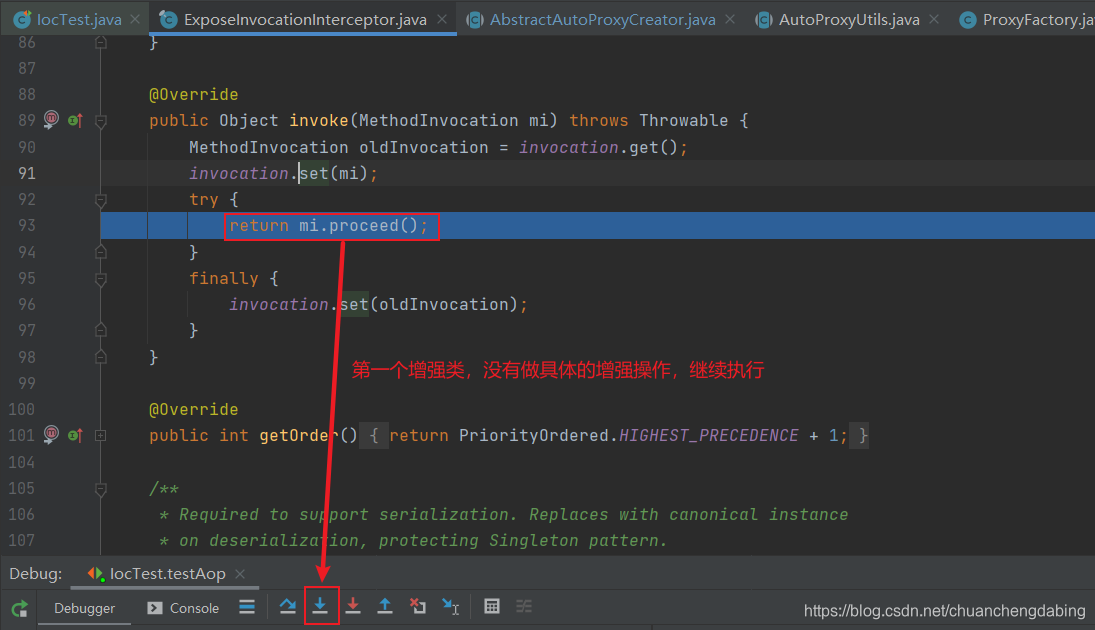Image resolution: width=1095 pixels, height=630 pixels.
Task: Collapse the Javadoc comment fold at line 105
Action: (x=101, y=489)
